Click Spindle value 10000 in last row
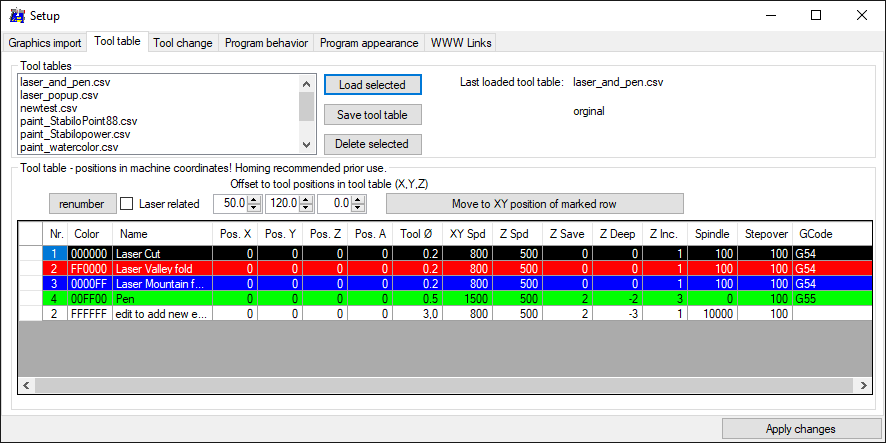The width and height of the screenshot is (886, 443). [x=713, y=314]
